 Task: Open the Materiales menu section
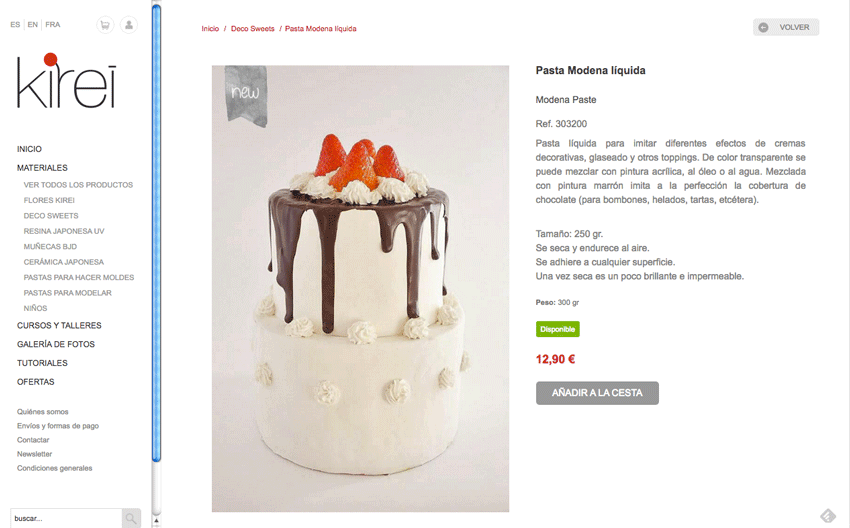click(x=42, y=168)
